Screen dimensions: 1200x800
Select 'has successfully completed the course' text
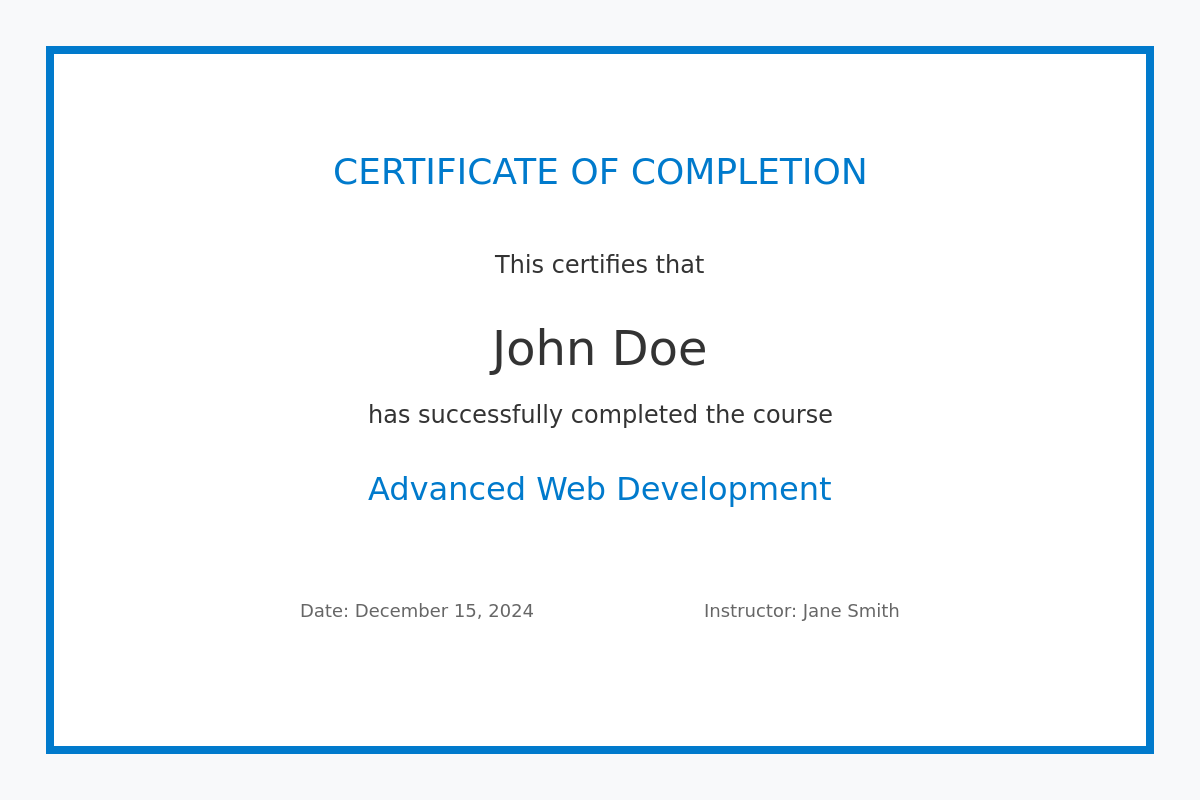coord(600,415)
